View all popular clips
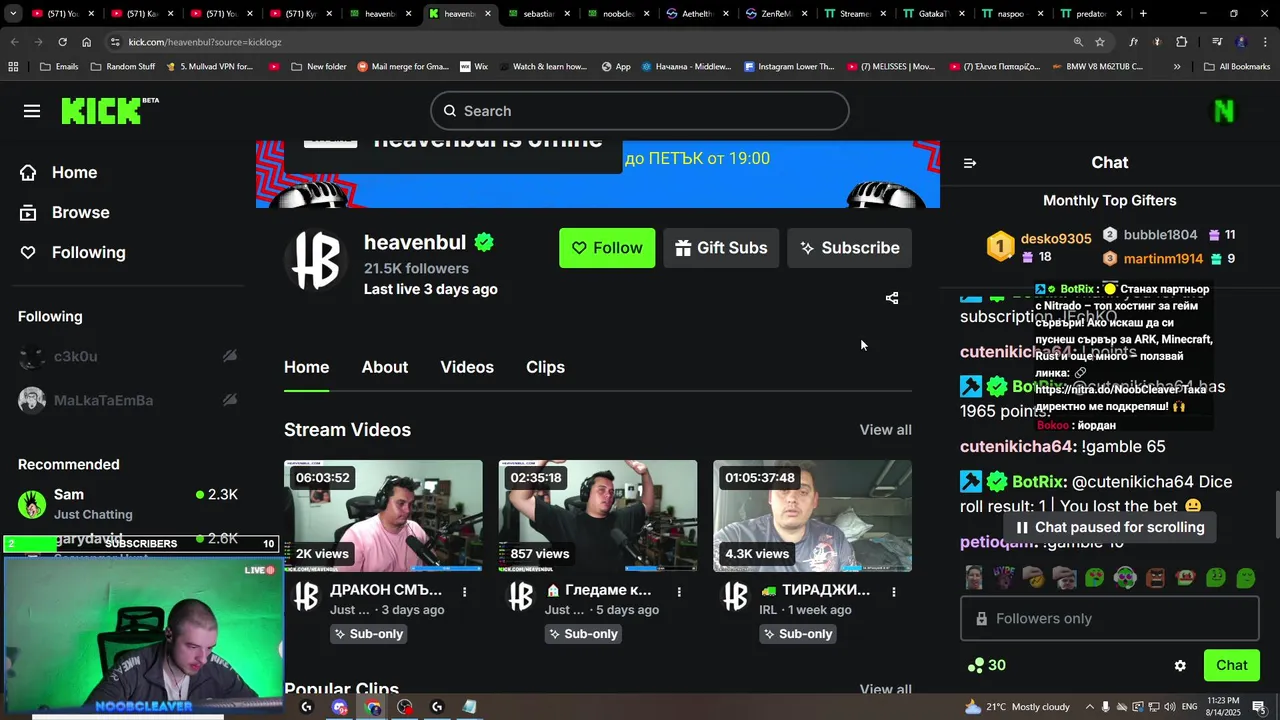1280x720 pixels. (x=885, y=689)
